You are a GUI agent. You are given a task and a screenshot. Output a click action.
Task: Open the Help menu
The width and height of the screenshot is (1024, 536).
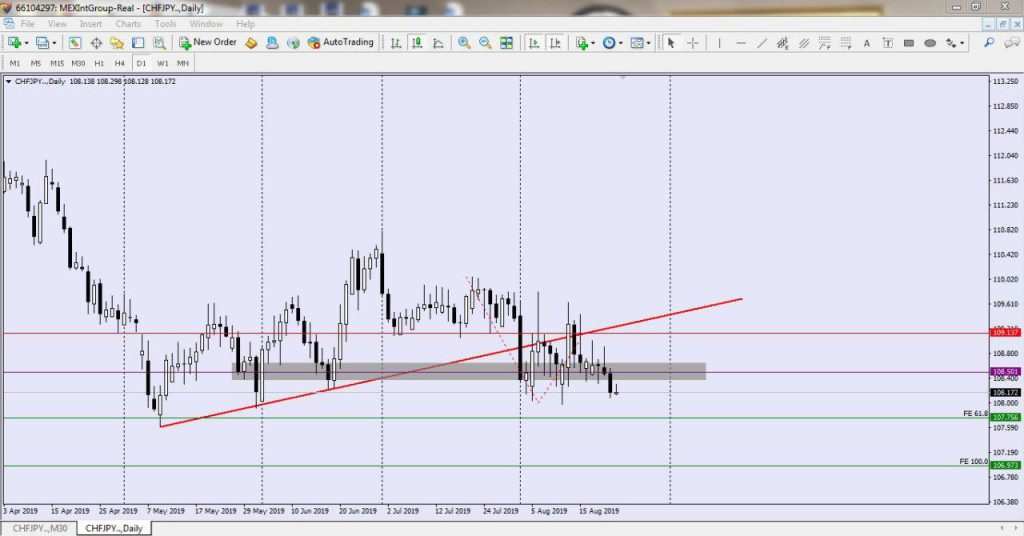pos(245,24)
